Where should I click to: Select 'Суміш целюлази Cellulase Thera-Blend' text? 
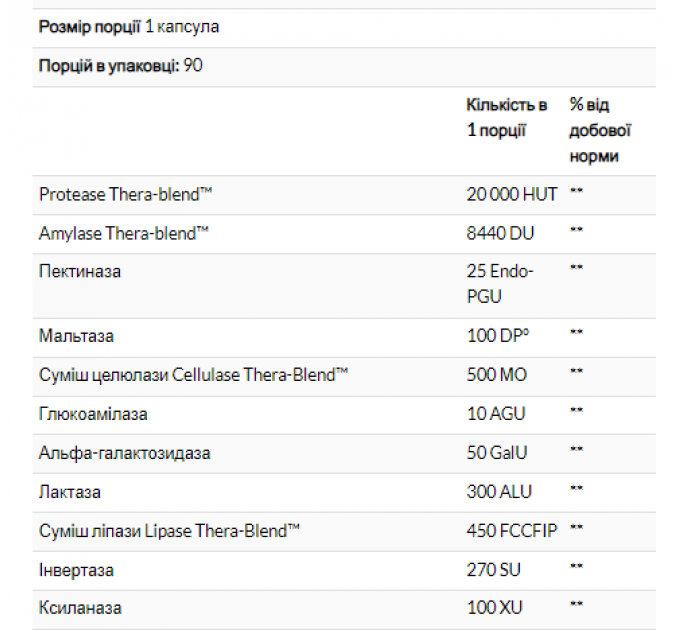pyautogui.click(x=193, y=375)
